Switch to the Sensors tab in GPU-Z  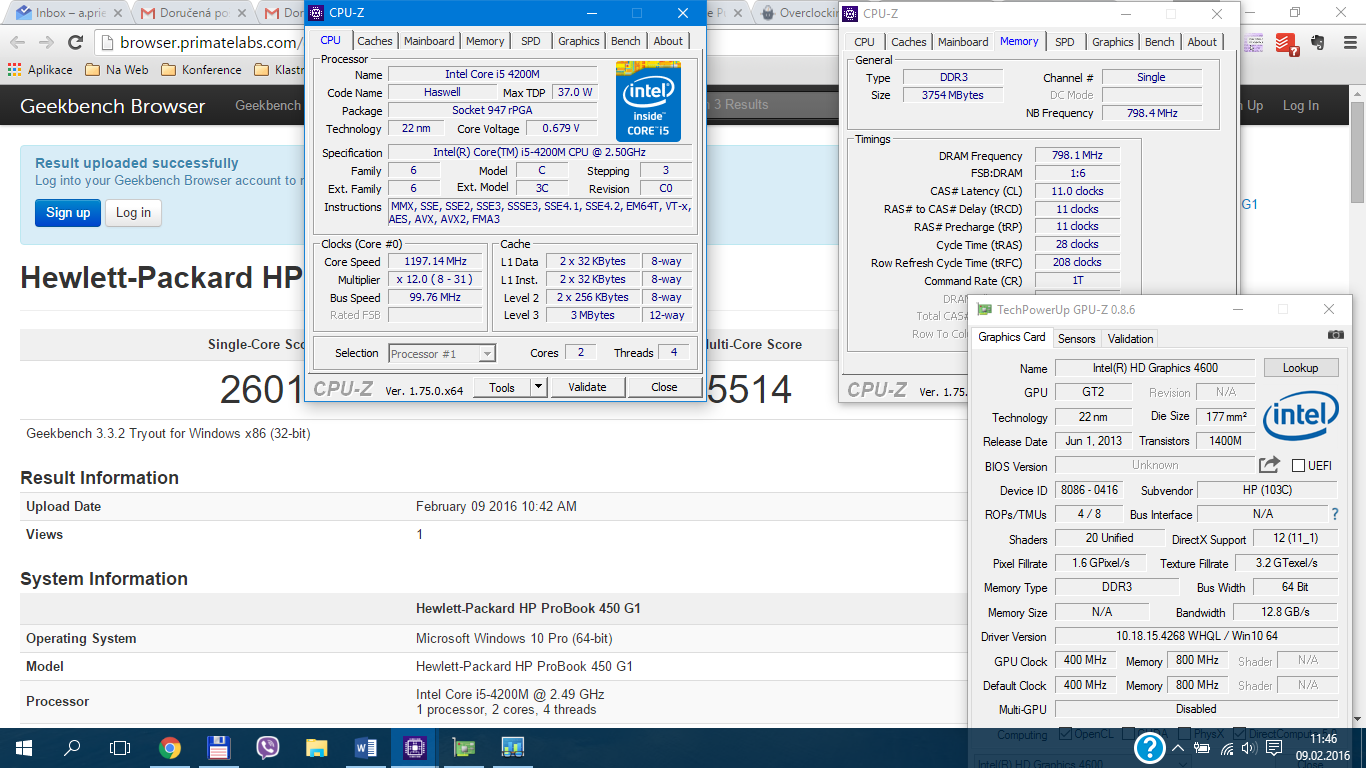click(1076, 338)
